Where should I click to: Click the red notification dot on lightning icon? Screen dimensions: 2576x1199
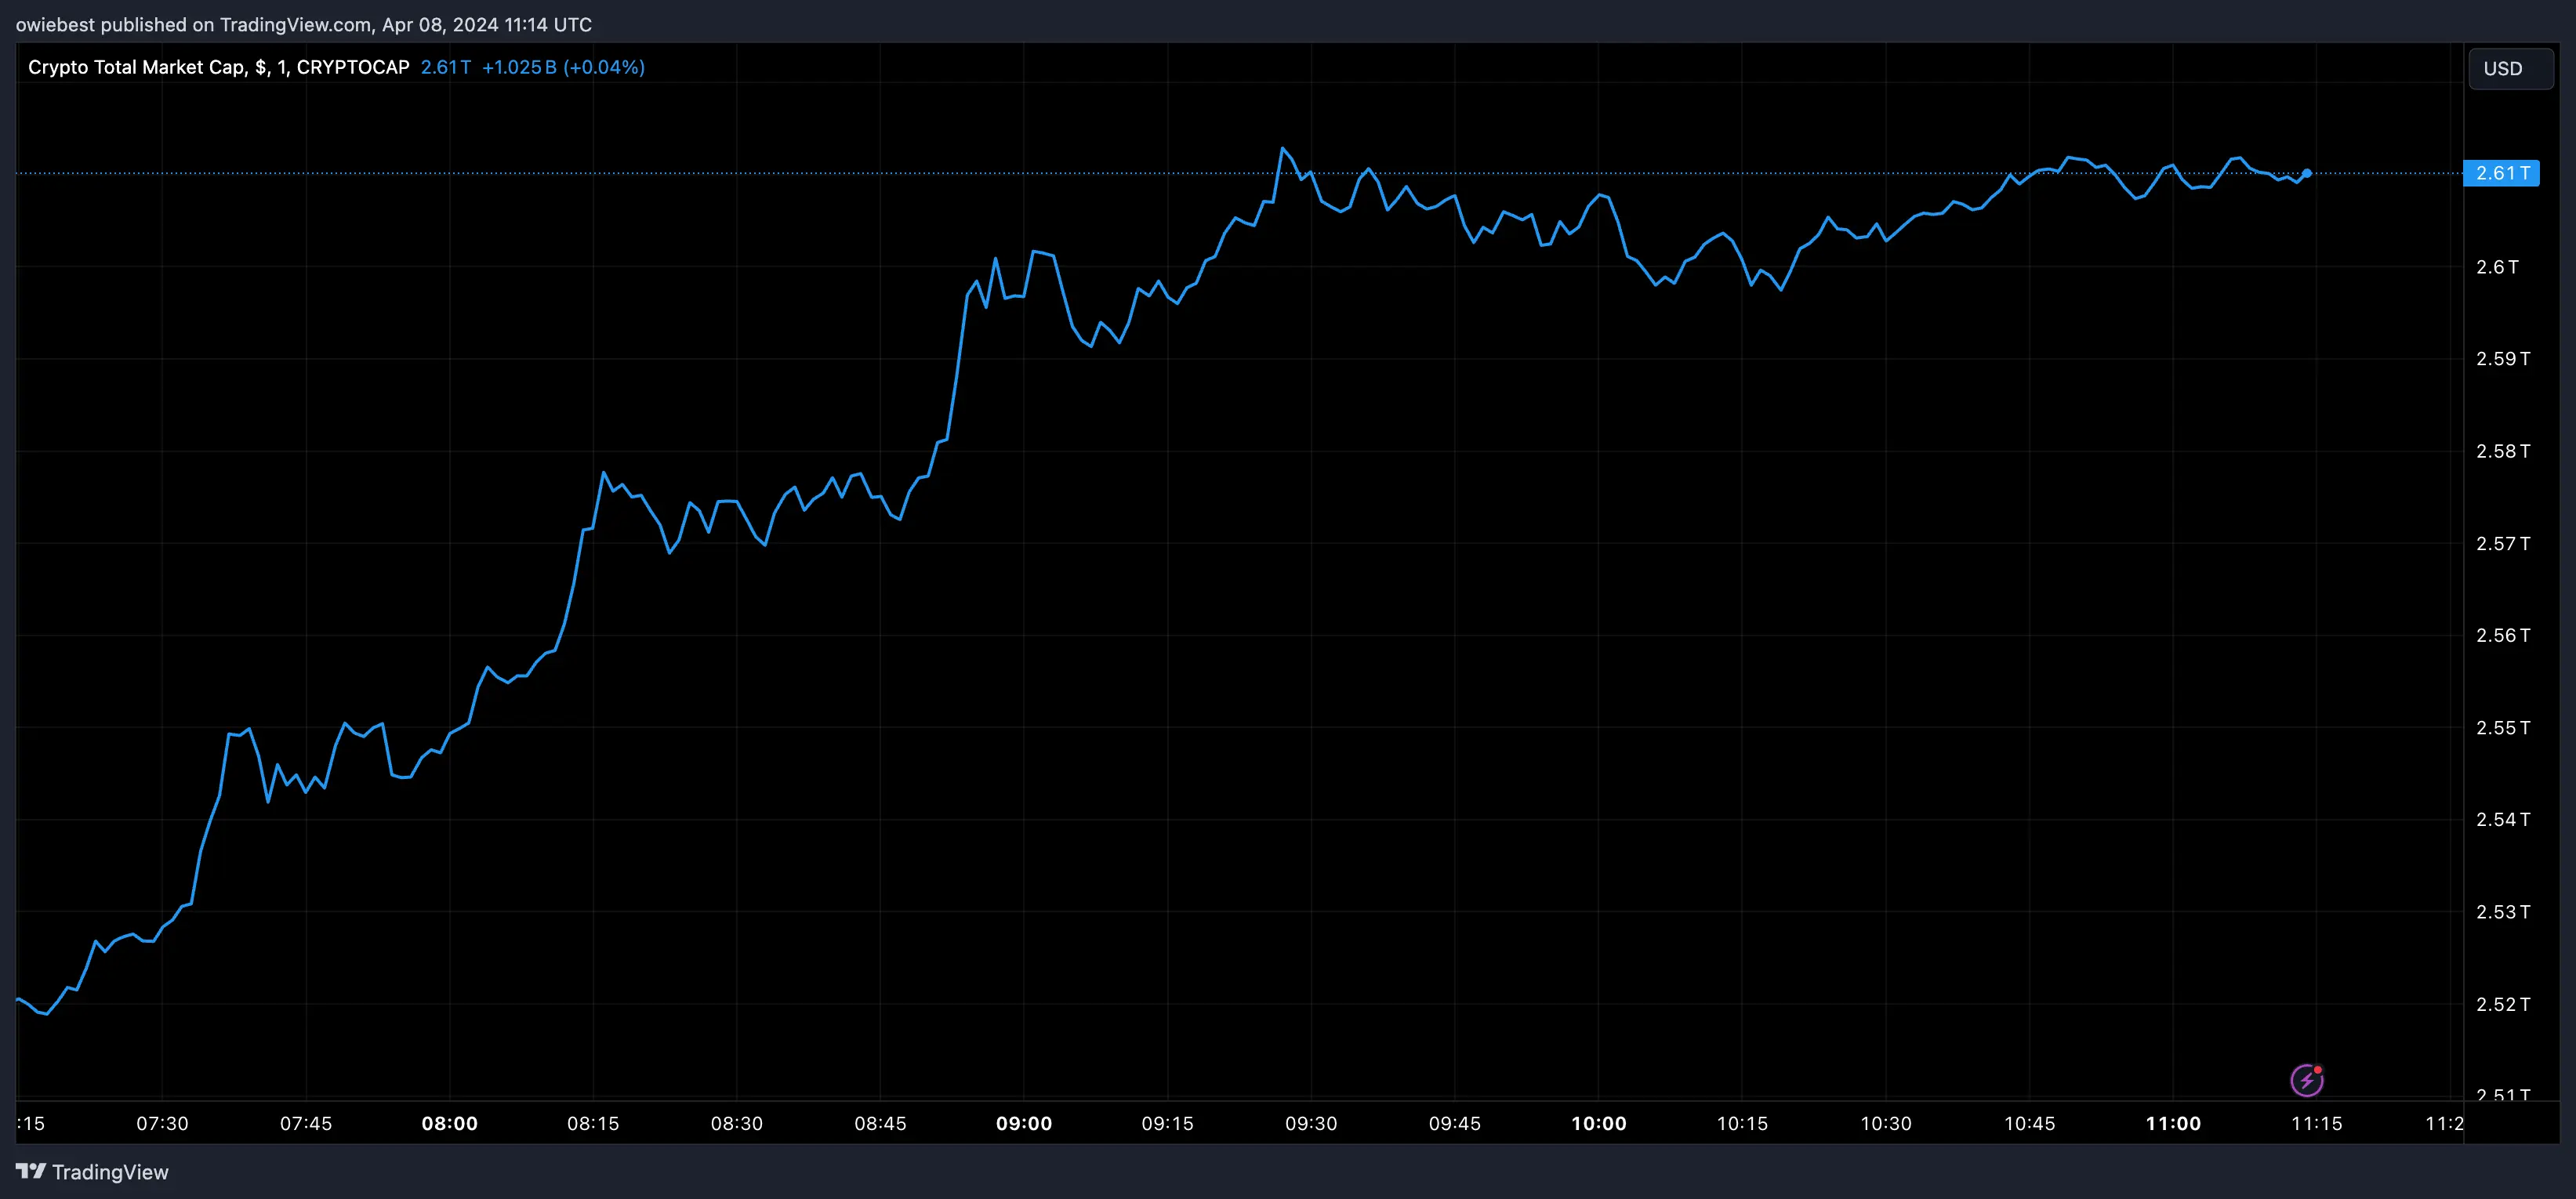coord(2318,1068)
